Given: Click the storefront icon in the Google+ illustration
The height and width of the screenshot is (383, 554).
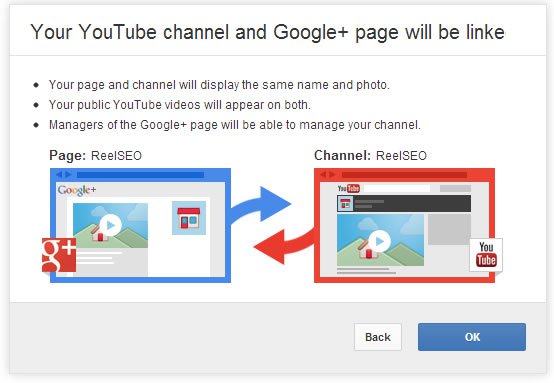Looking at the screenshot, I should pyautogui.click(x=189, y=218).
